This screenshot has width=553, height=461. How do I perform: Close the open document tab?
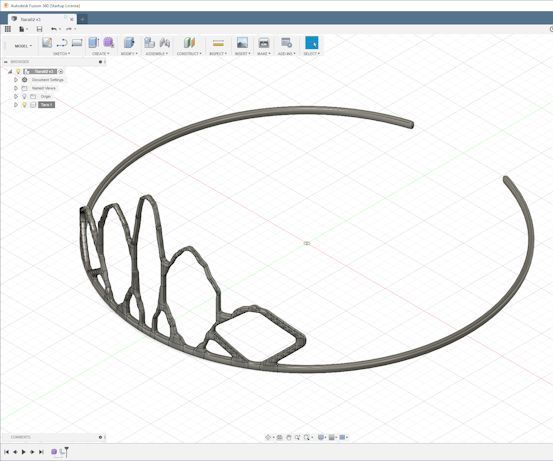[72, 19]
